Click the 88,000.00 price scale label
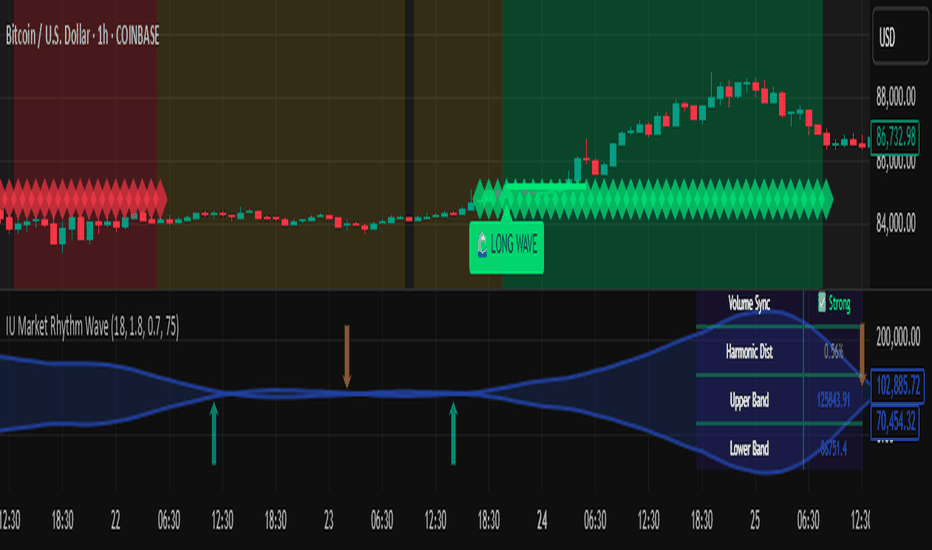The height and width of the screenshot is (550, 932). pos(896,96)
